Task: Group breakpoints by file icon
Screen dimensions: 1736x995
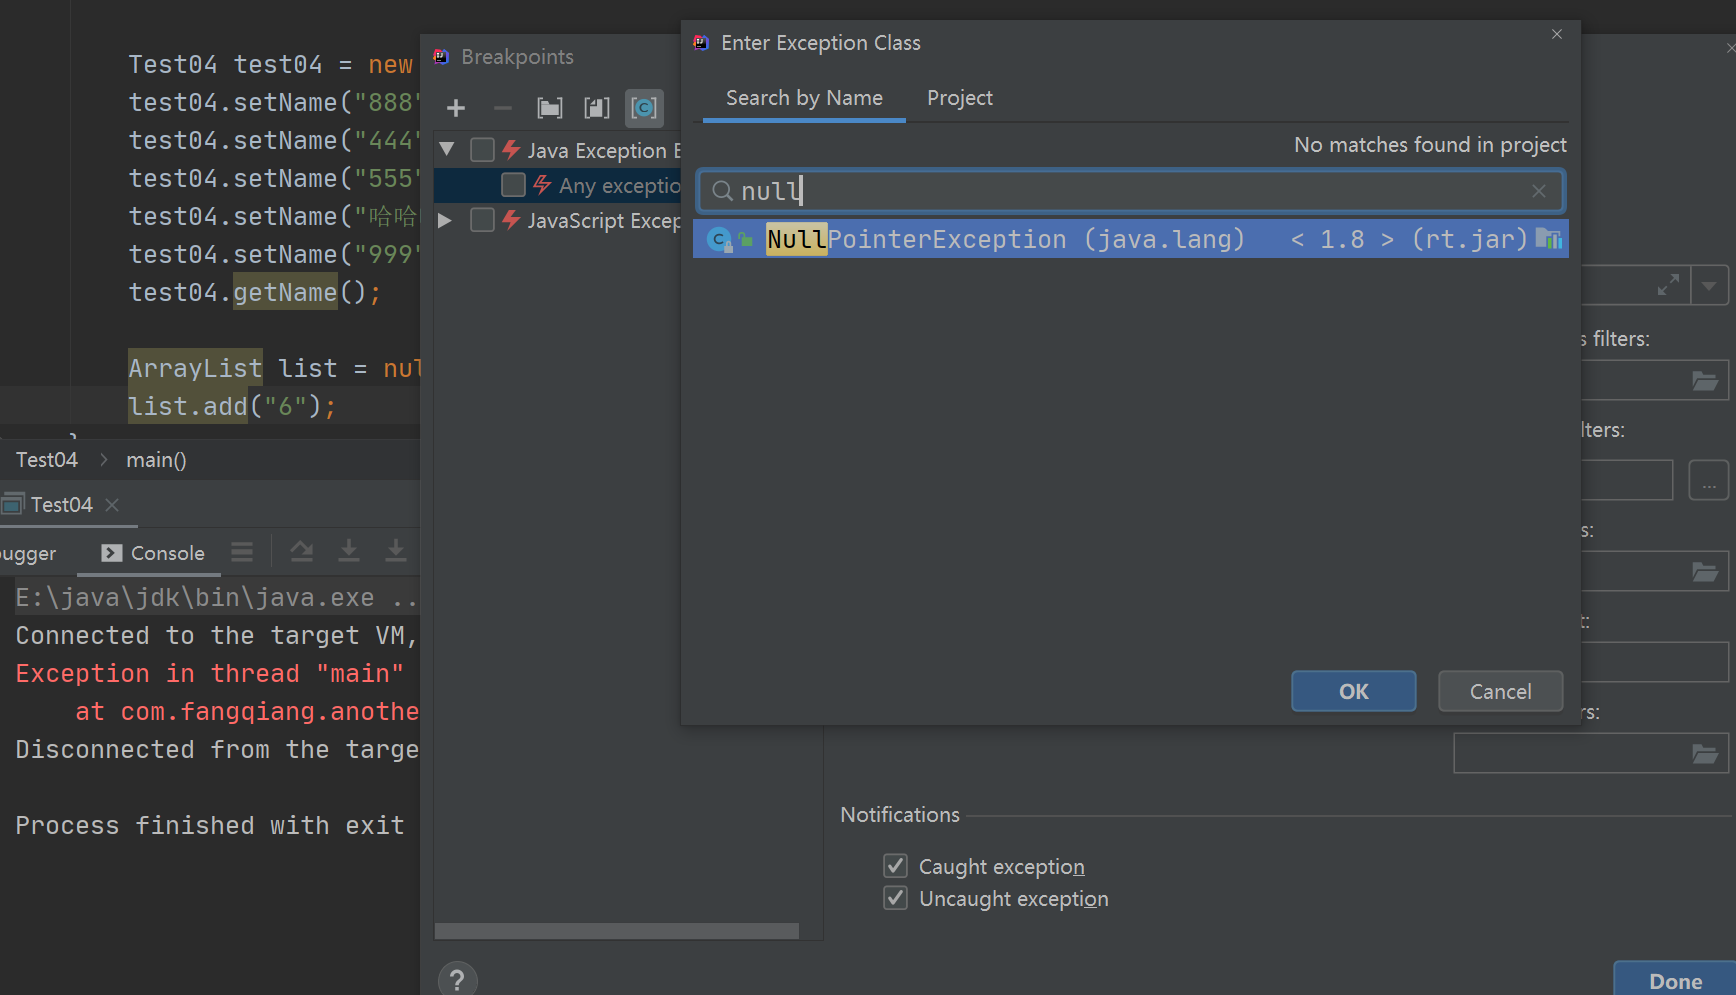Action: coord(597,108)
